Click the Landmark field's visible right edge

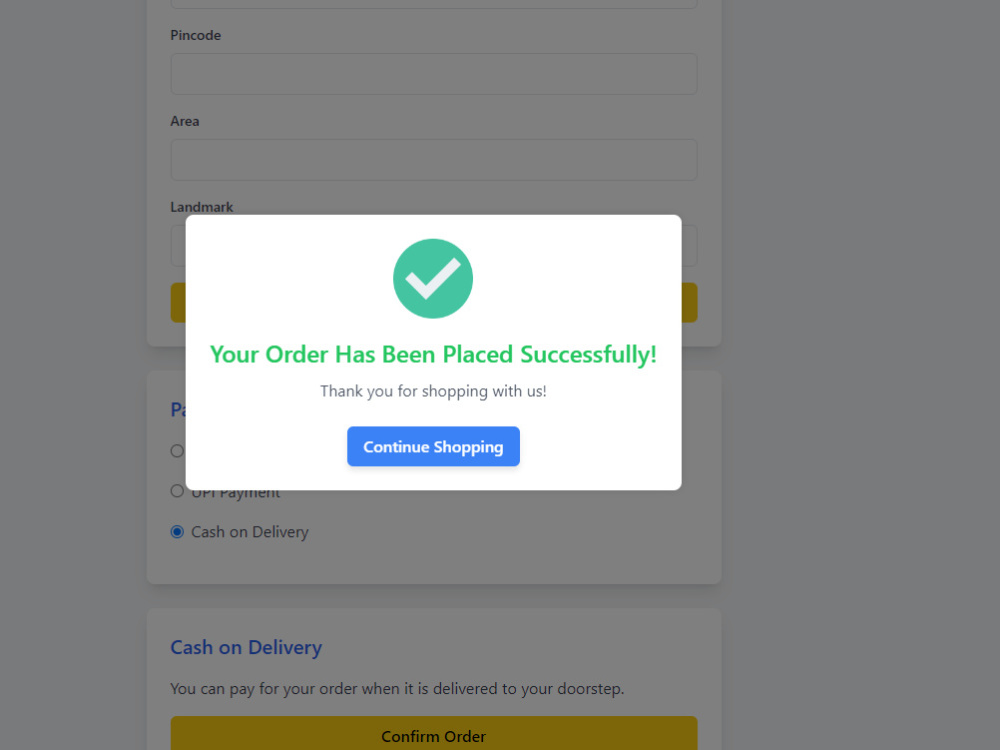689,246
